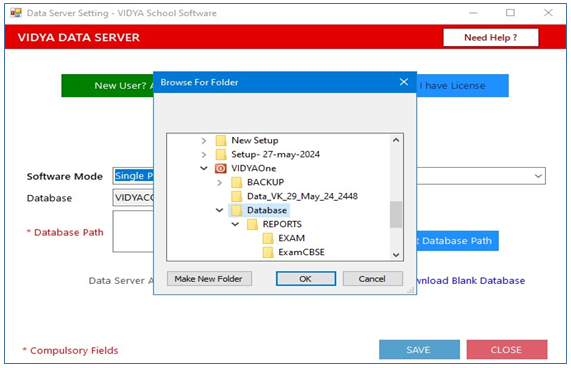The height and width of the screenshot is (368, 571).
Task: Select Setup- 27-may-2024 in folder tree
Action: tap(275, 154)
